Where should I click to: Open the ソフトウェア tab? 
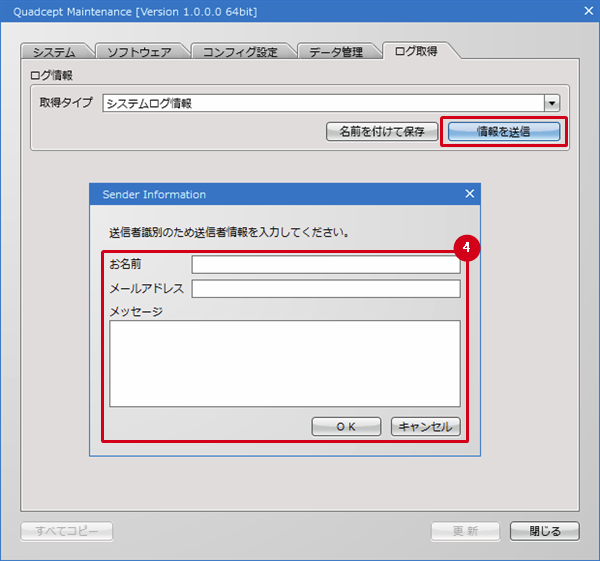[x=139, y=51]
